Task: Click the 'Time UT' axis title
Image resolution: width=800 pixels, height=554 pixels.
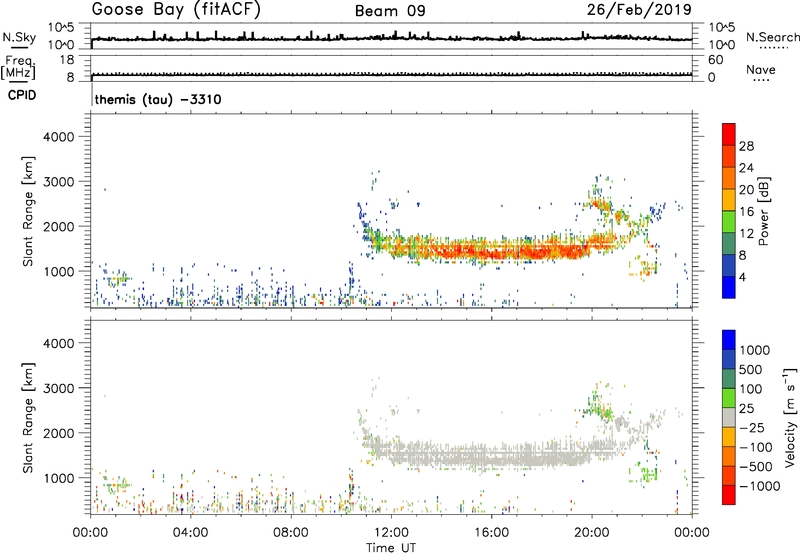Action: click(391, 548)
